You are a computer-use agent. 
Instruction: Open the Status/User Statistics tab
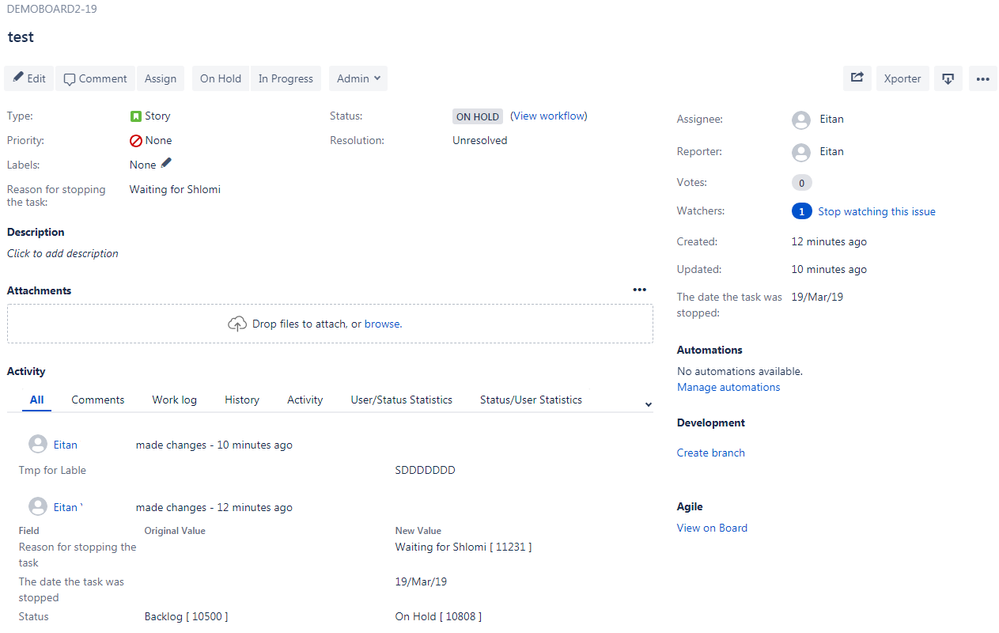click(x=531, y=400)
